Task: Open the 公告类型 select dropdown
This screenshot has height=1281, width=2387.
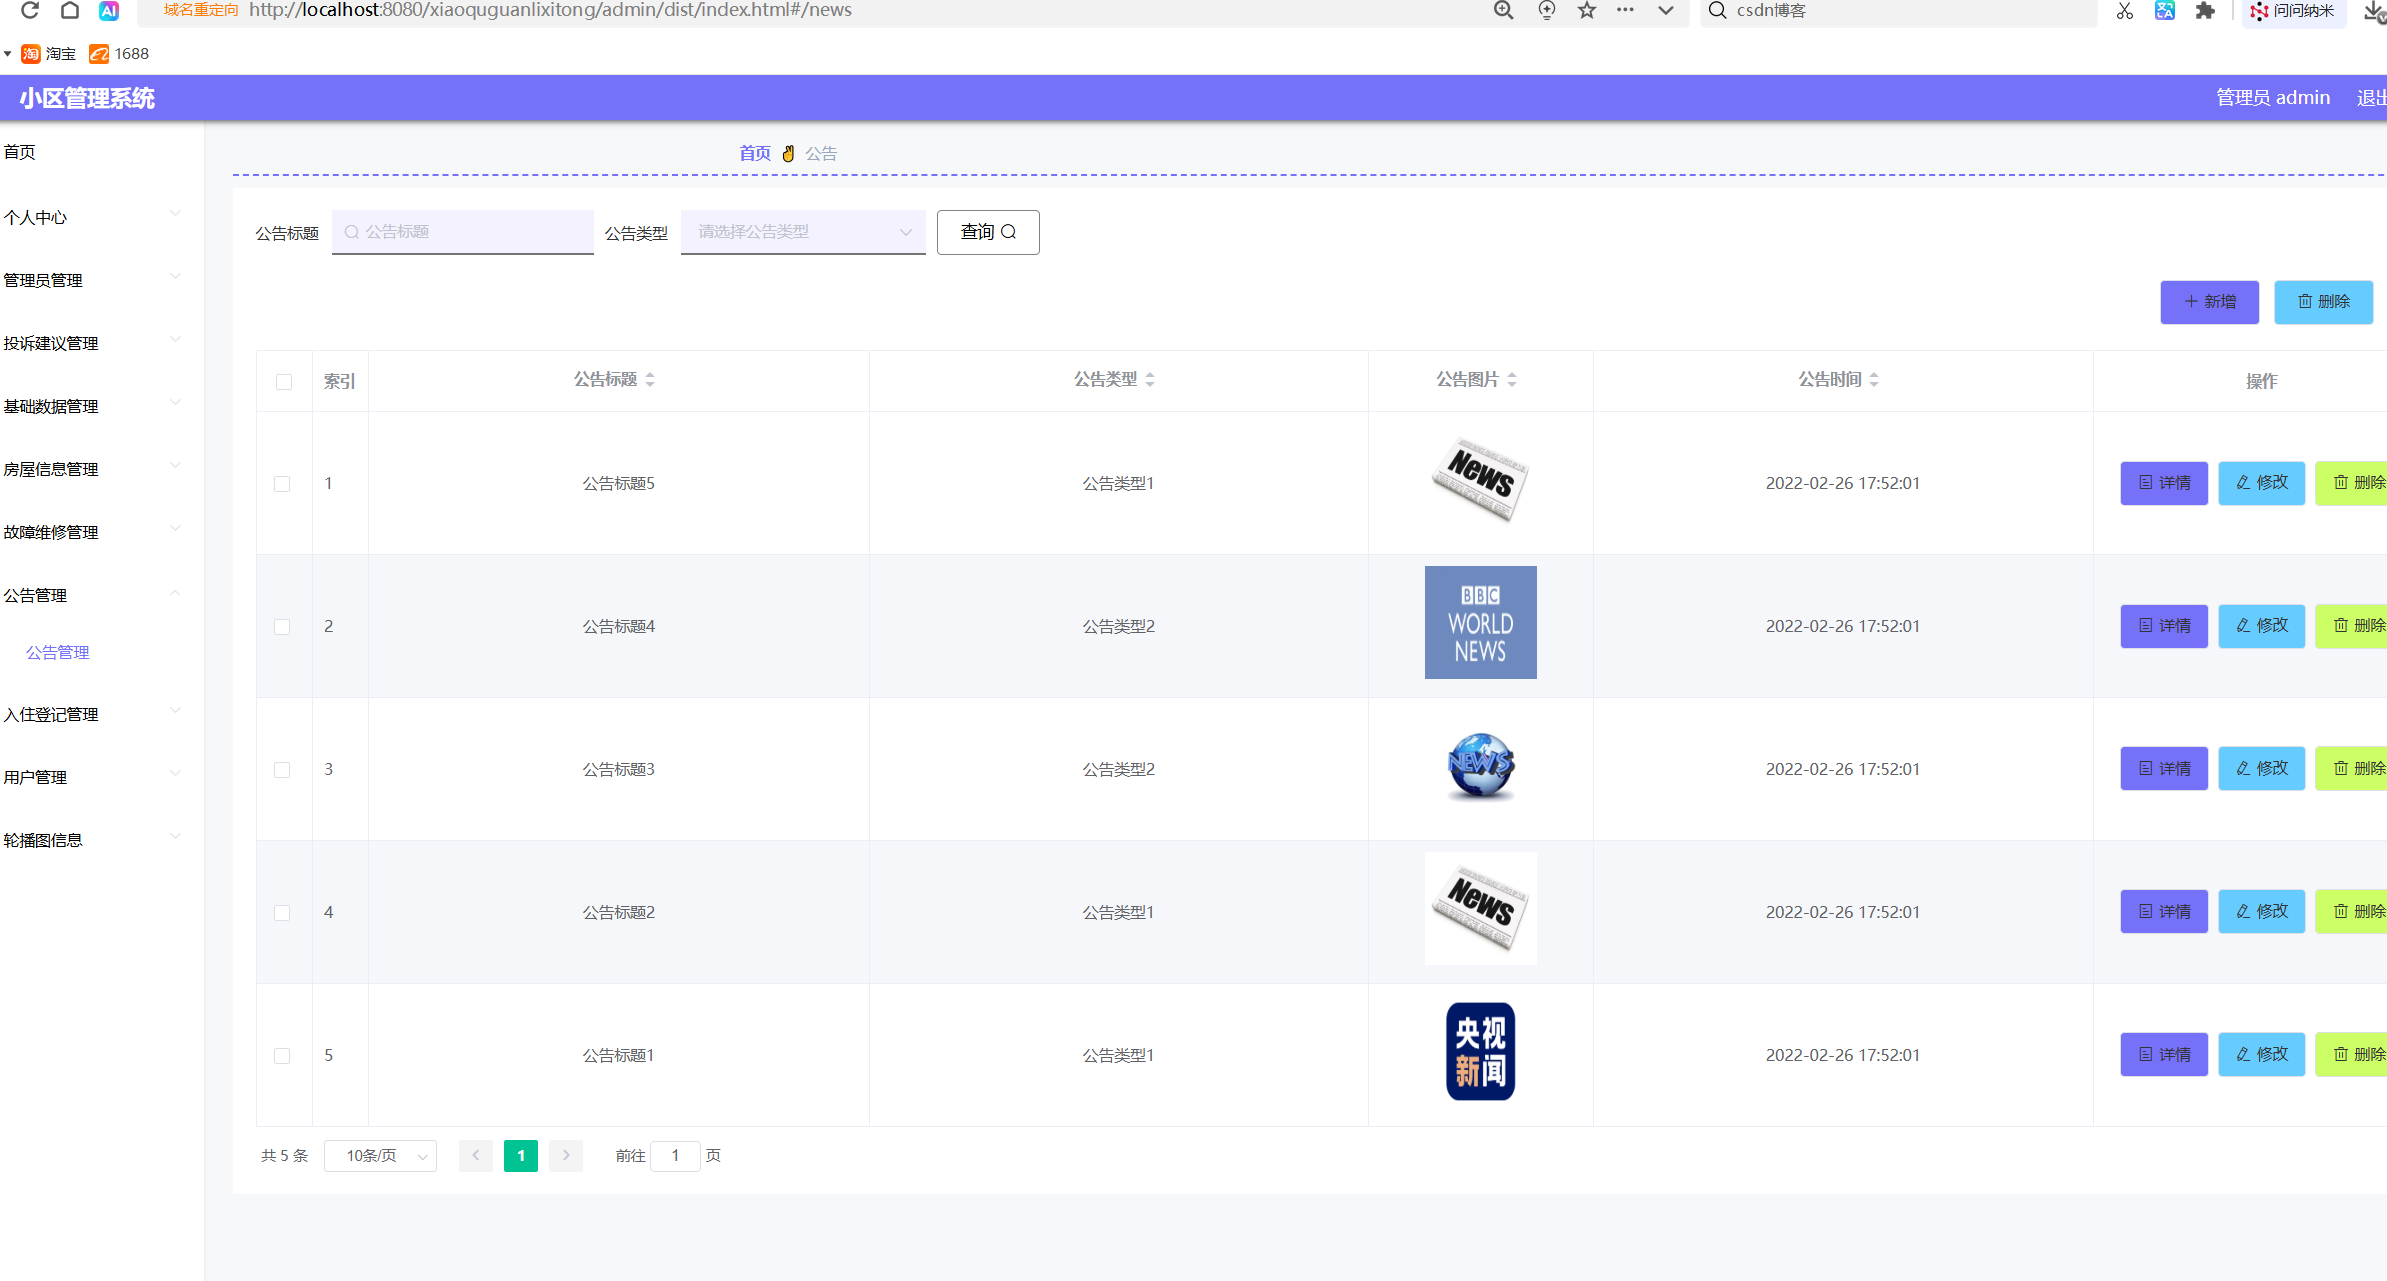Action: (803, 232)
